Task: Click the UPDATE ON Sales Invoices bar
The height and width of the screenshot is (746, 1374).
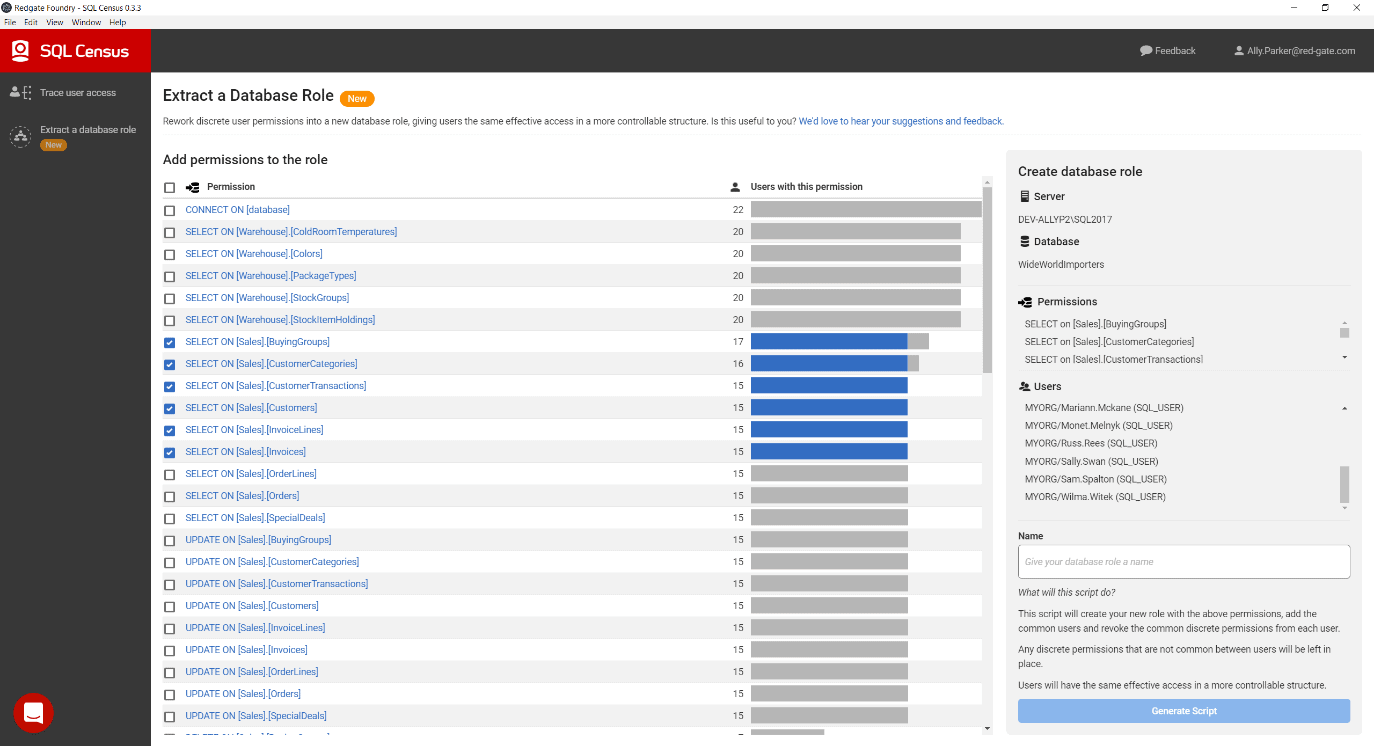Action: click(829, 650)
